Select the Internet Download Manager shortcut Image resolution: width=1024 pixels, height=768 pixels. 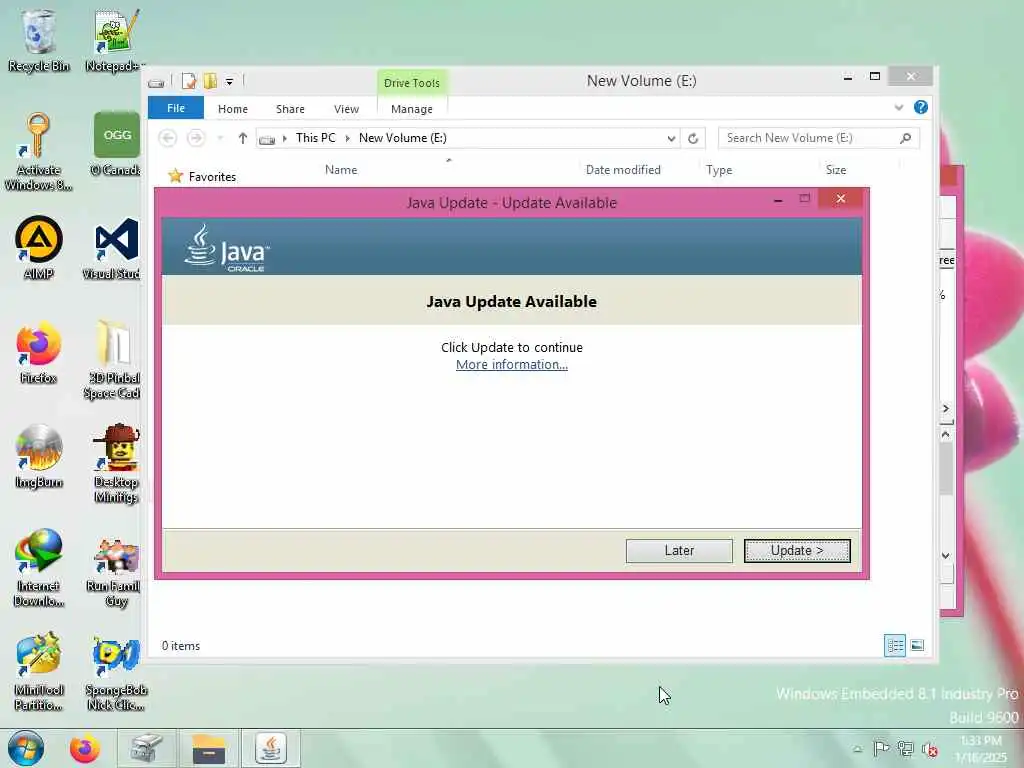pos(39,568)
